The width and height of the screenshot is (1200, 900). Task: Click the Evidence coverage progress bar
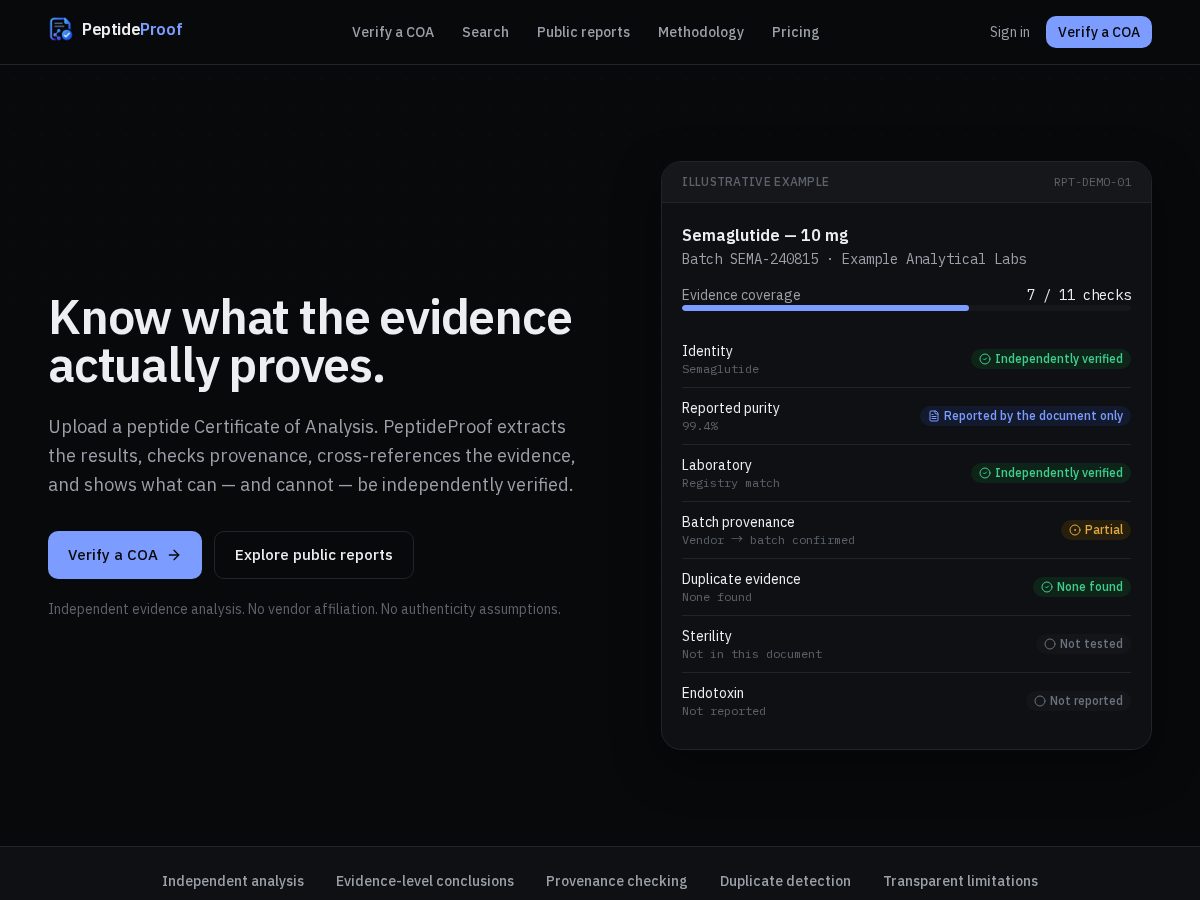[906, 308]
